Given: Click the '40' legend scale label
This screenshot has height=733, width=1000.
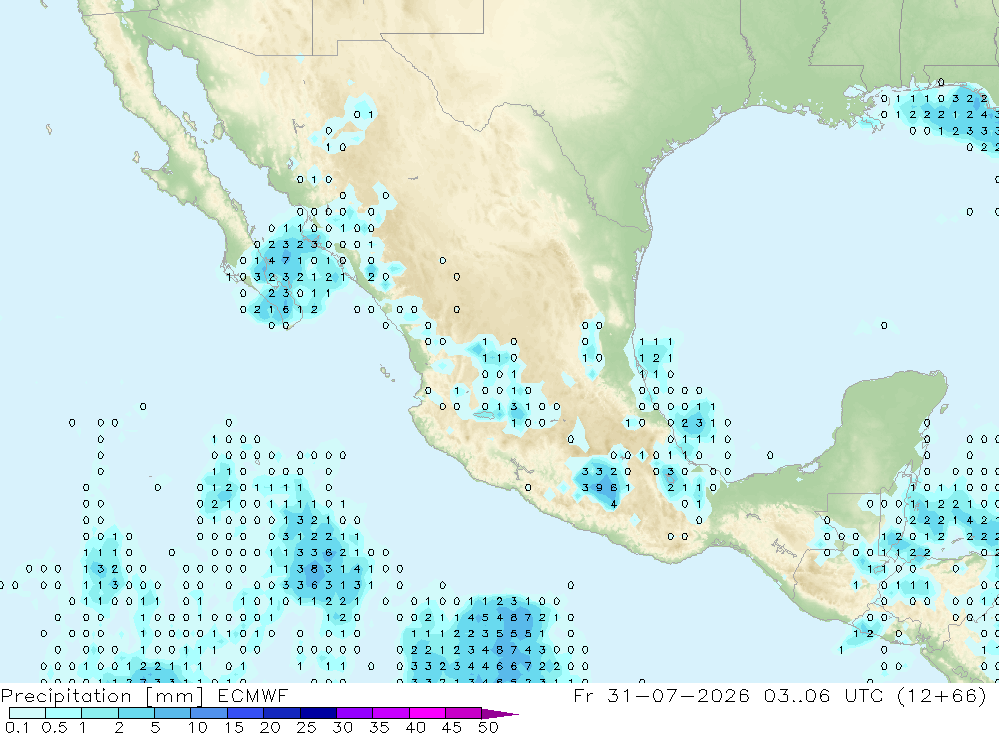Looking at the screenshot, I should pyautogui.click(x=415, y=727).
